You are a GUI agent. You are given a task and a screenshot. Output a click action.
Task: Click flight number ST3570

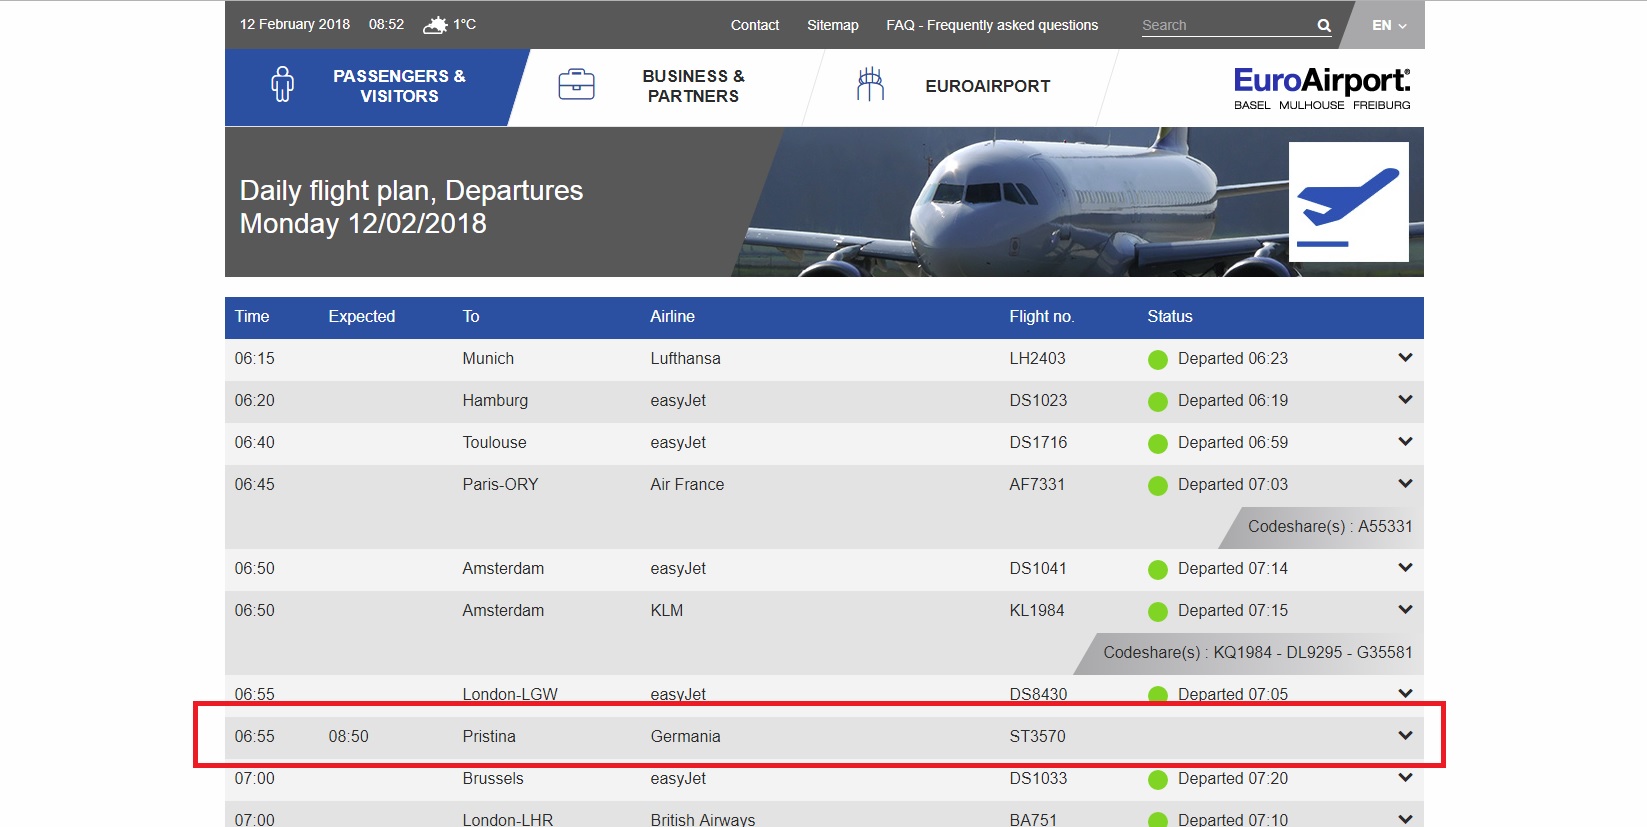(1037, 736)
